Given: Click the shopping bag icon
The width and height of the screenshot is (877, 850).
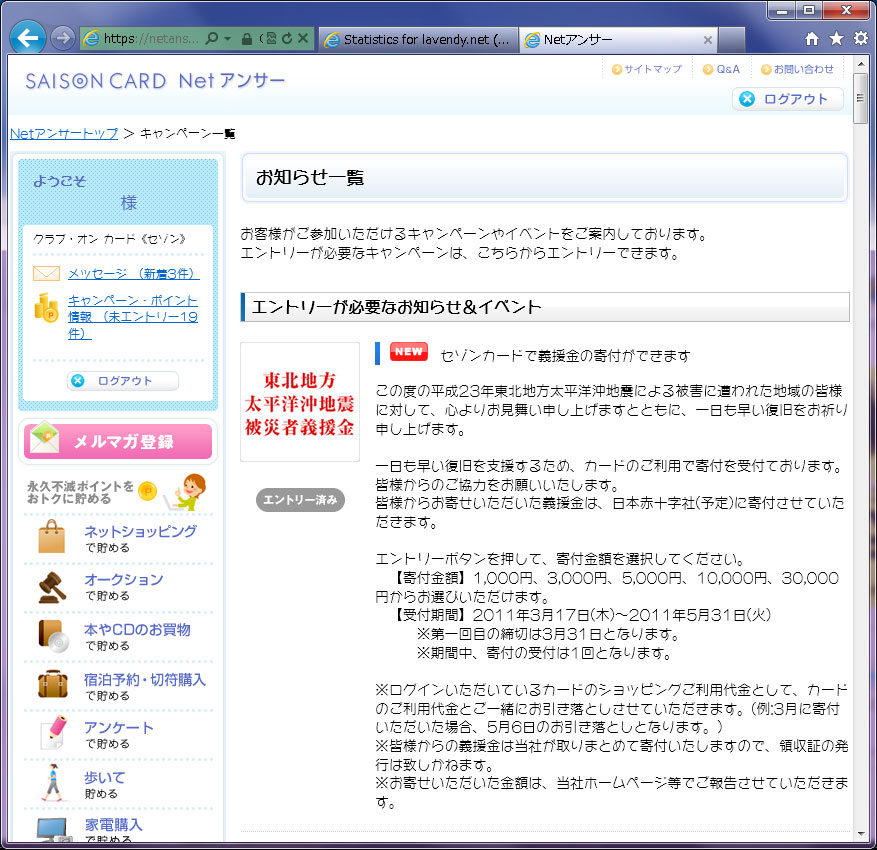Looking at the screenshot, I should 51,537.
